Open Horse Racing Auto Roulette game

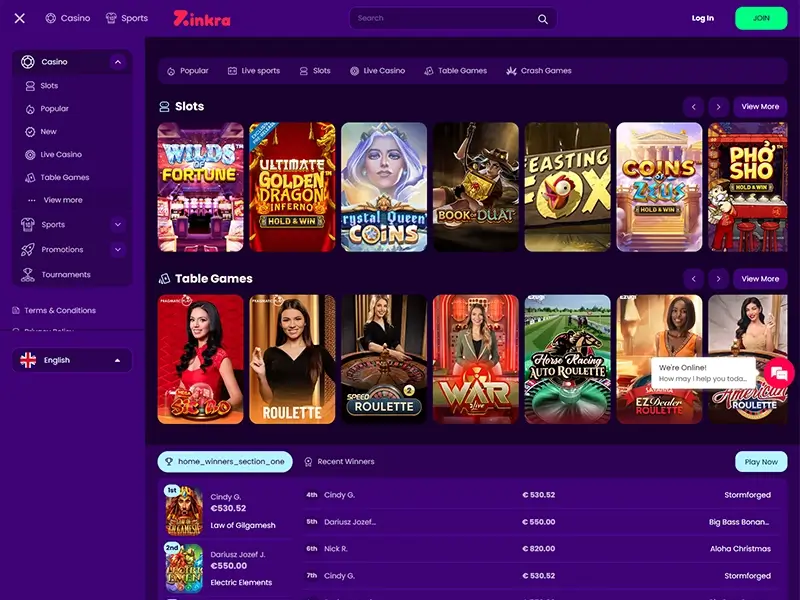(567, 359)
